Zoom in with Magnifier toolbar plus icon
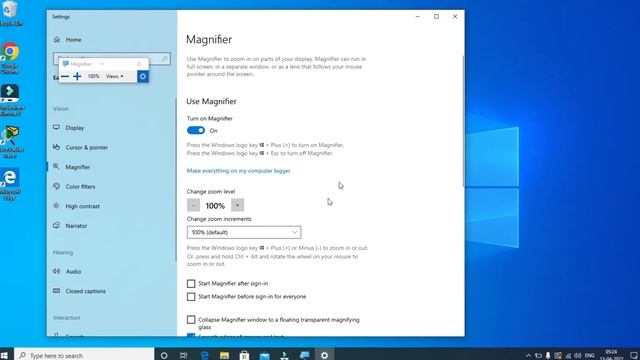Image resolution: width=640 pixels, height=360 pixels. (x=77, y=76)
